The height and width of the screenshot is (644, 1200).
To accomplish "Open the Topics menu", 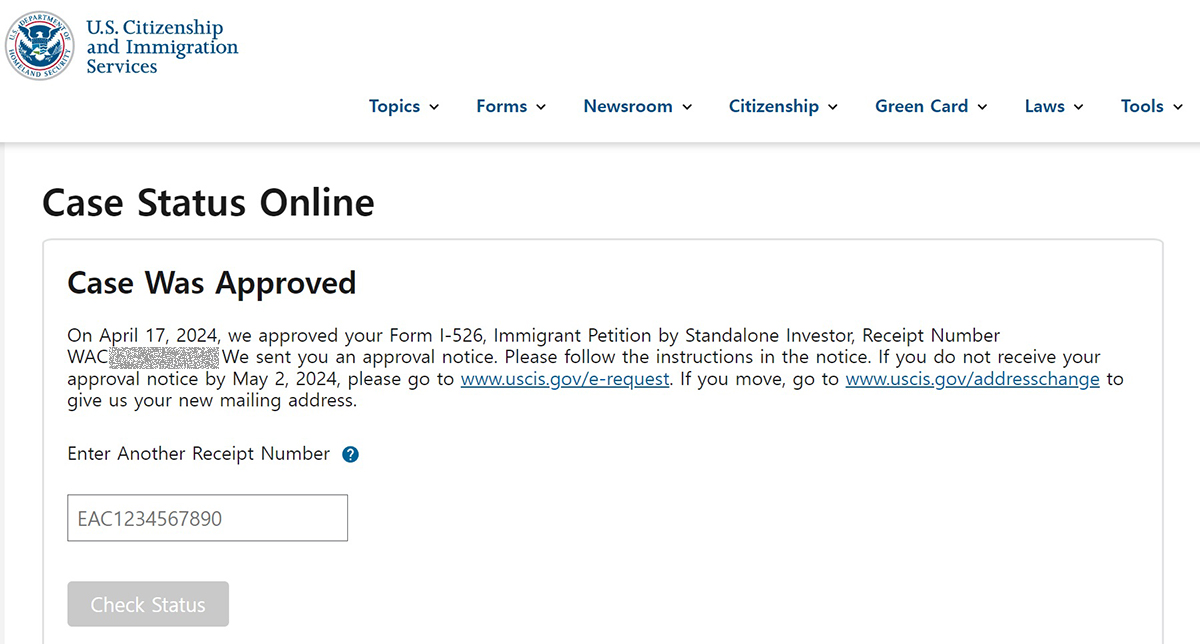I will pyautogui.click(x=404, y=106).
